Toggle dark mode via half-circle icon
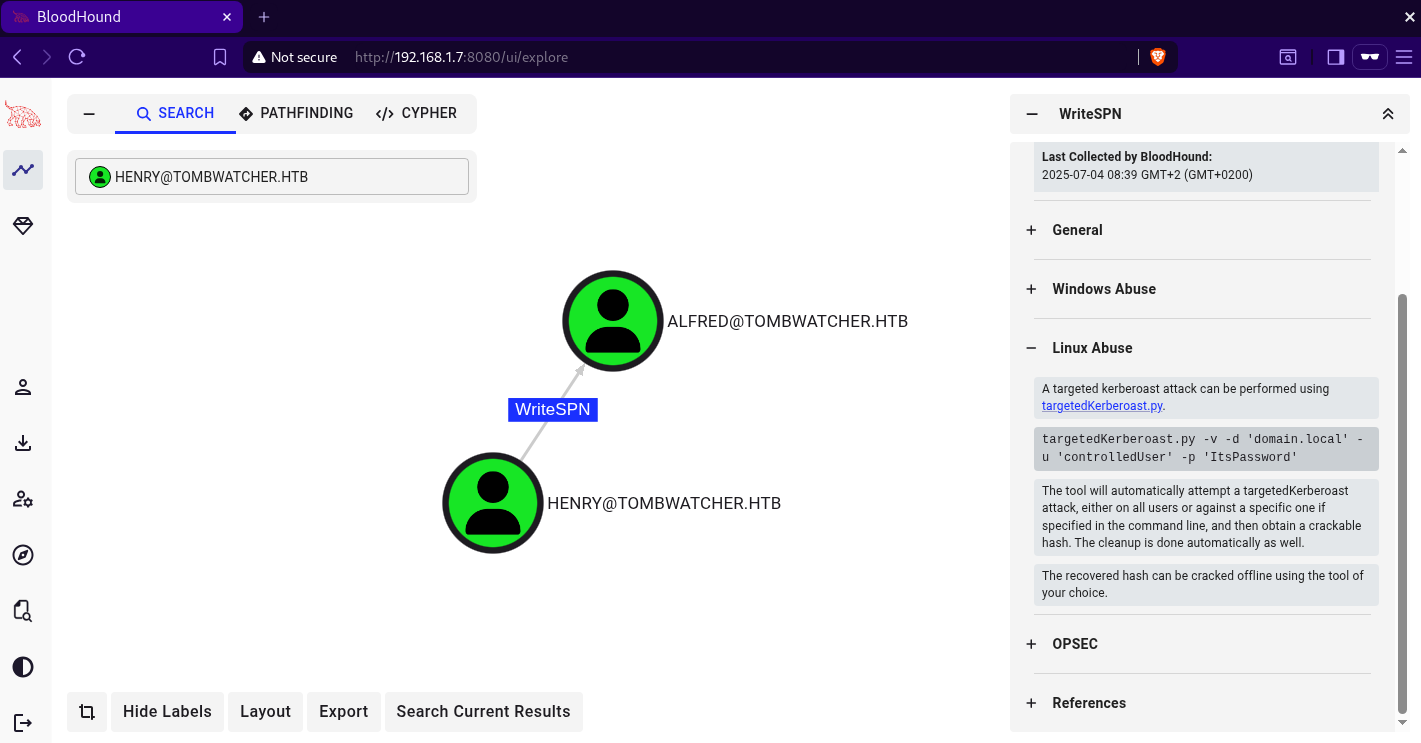This screenshot has width=1421, height=743. click(23, 667)
